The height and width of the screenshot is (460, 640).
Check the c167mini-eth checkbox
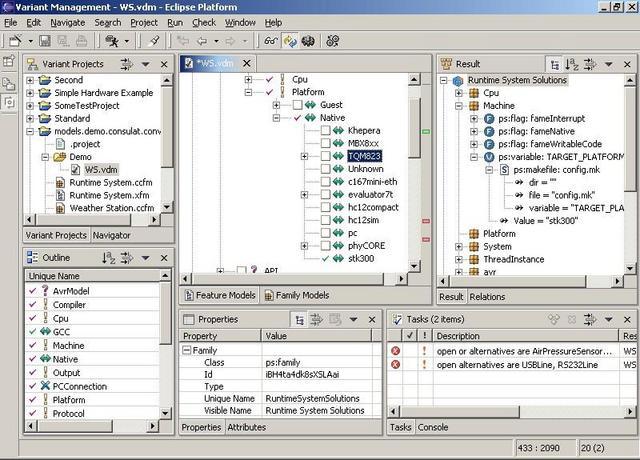325,182
